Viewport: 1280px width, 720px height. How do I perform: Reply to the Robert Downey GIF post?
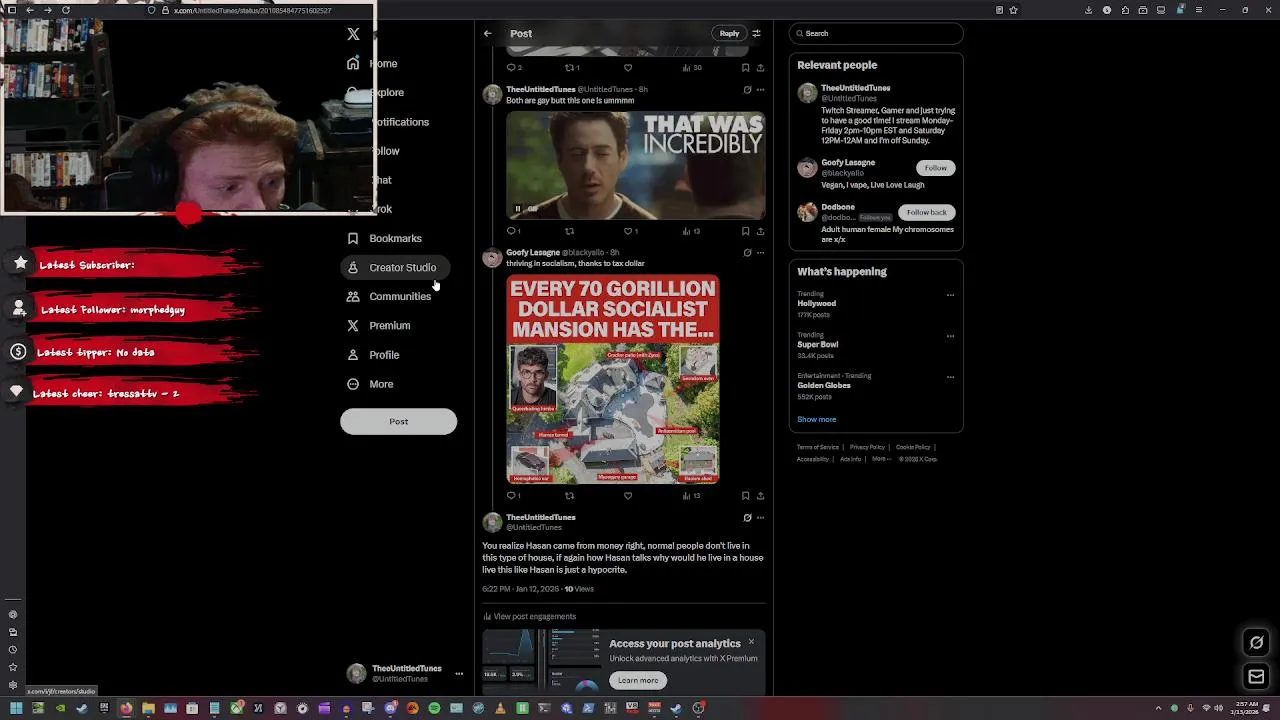click(x=512, y=231)
